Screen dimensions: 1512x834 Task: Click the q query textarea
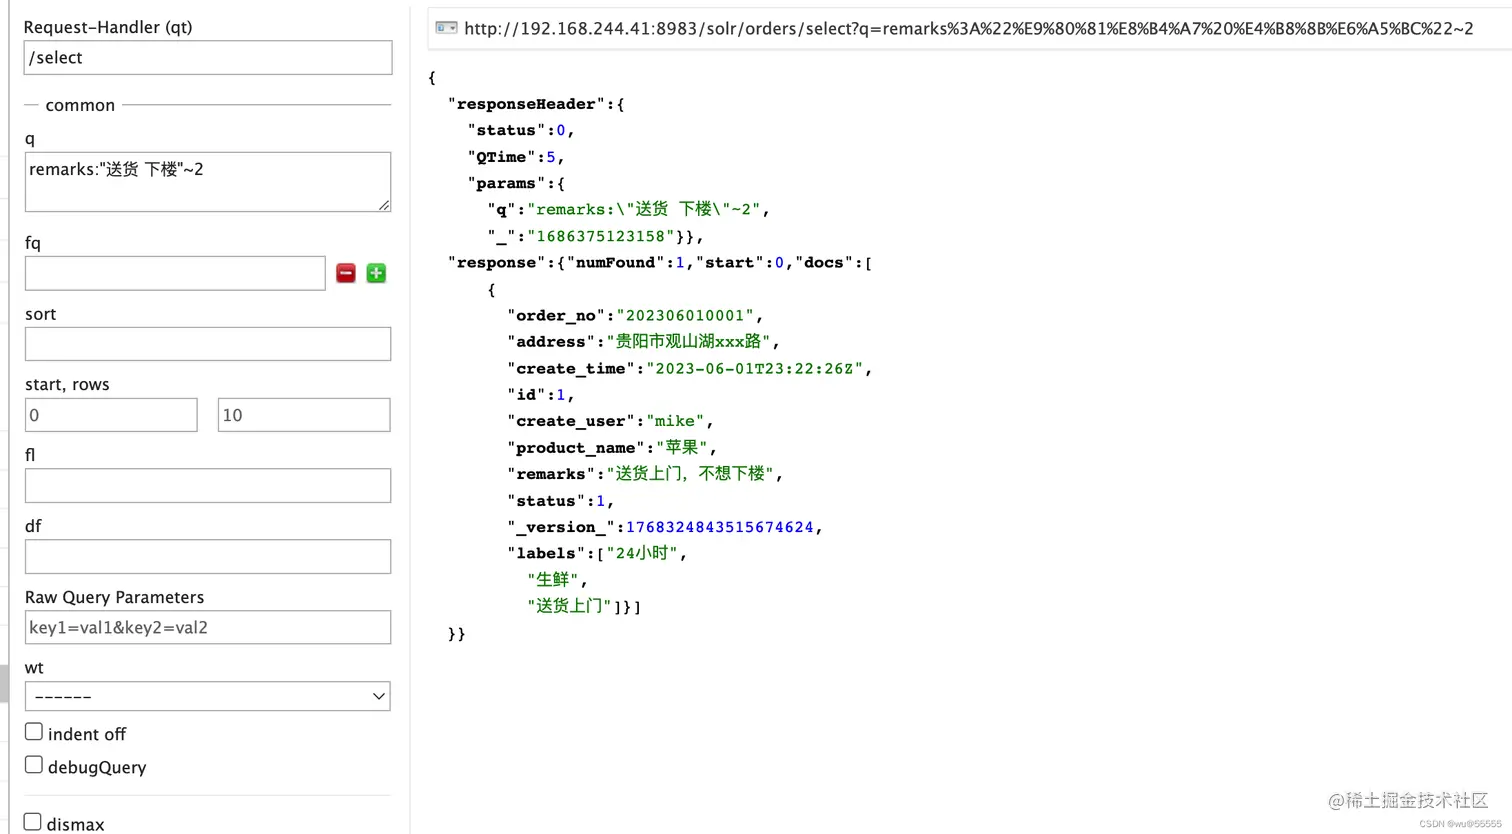click(x=208, y=182)
